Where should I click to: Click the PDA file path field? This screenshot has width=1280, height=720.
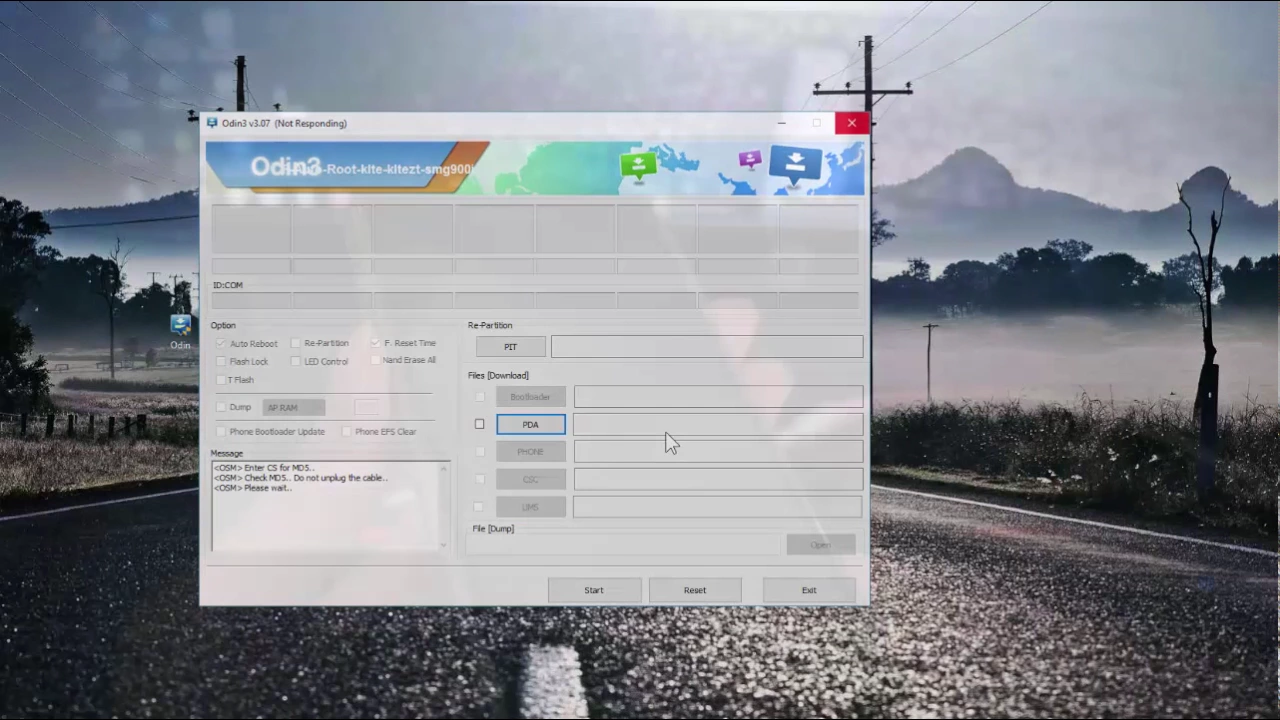718,425
